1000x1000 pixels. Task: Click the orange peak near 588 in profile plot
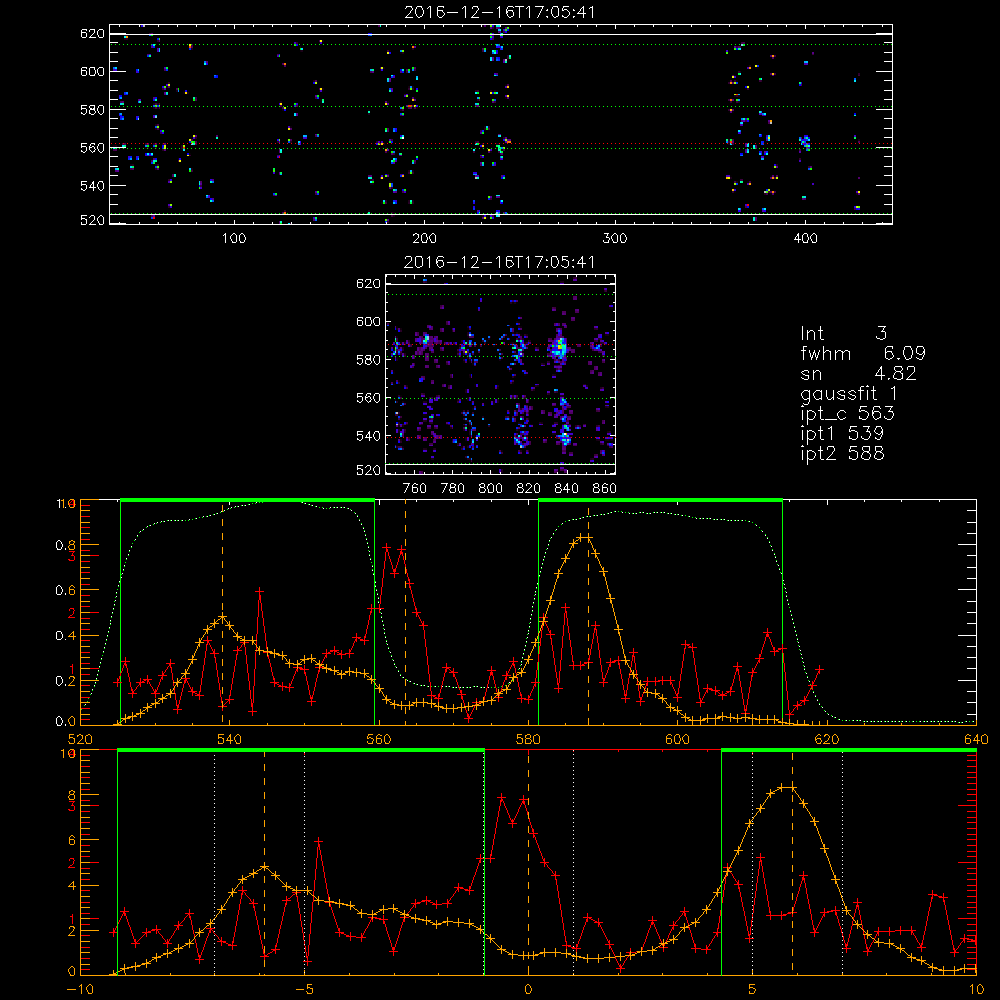(x=584, y=538)
